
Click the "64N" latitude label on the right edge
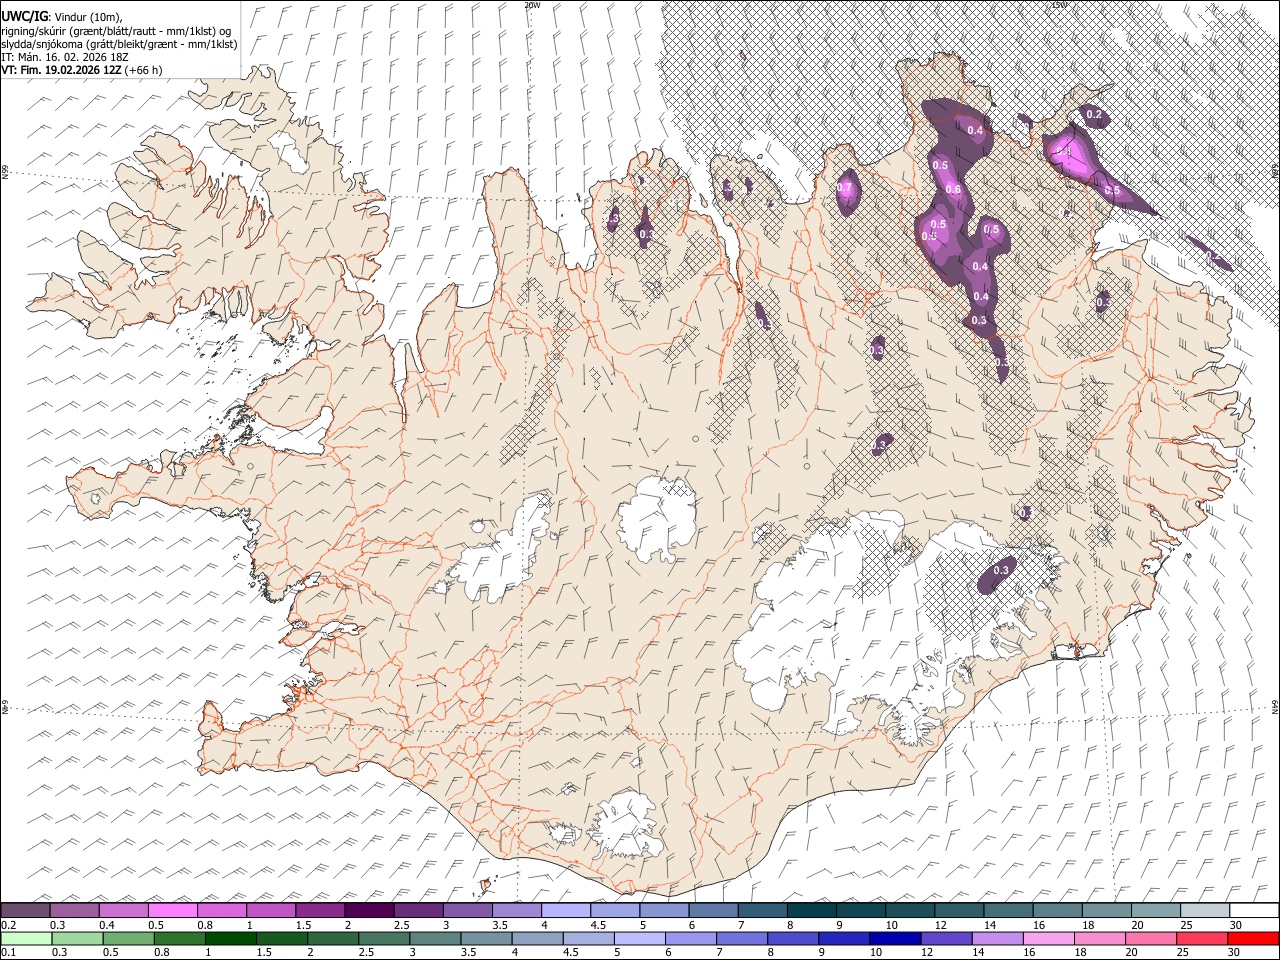click(1275, 706)
